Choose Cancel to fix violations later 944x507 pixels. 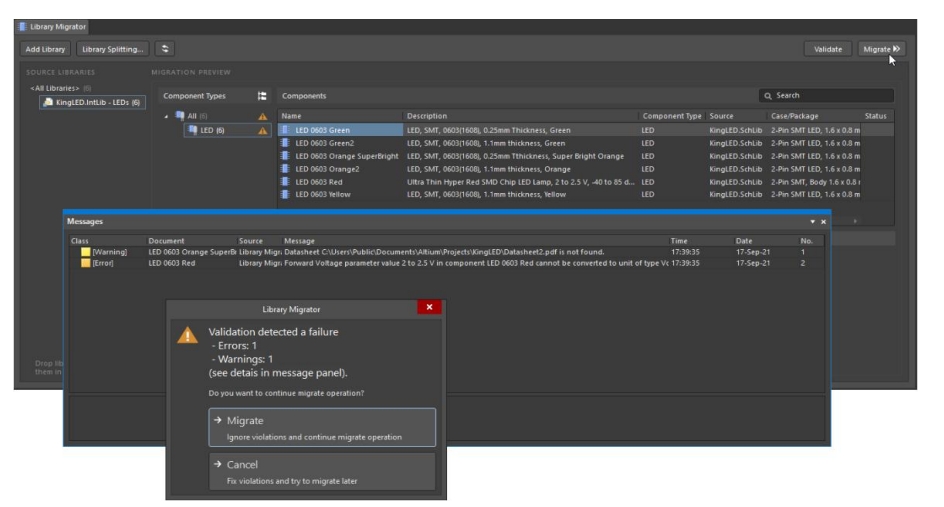pyautogui.click(x=322, y=471)
